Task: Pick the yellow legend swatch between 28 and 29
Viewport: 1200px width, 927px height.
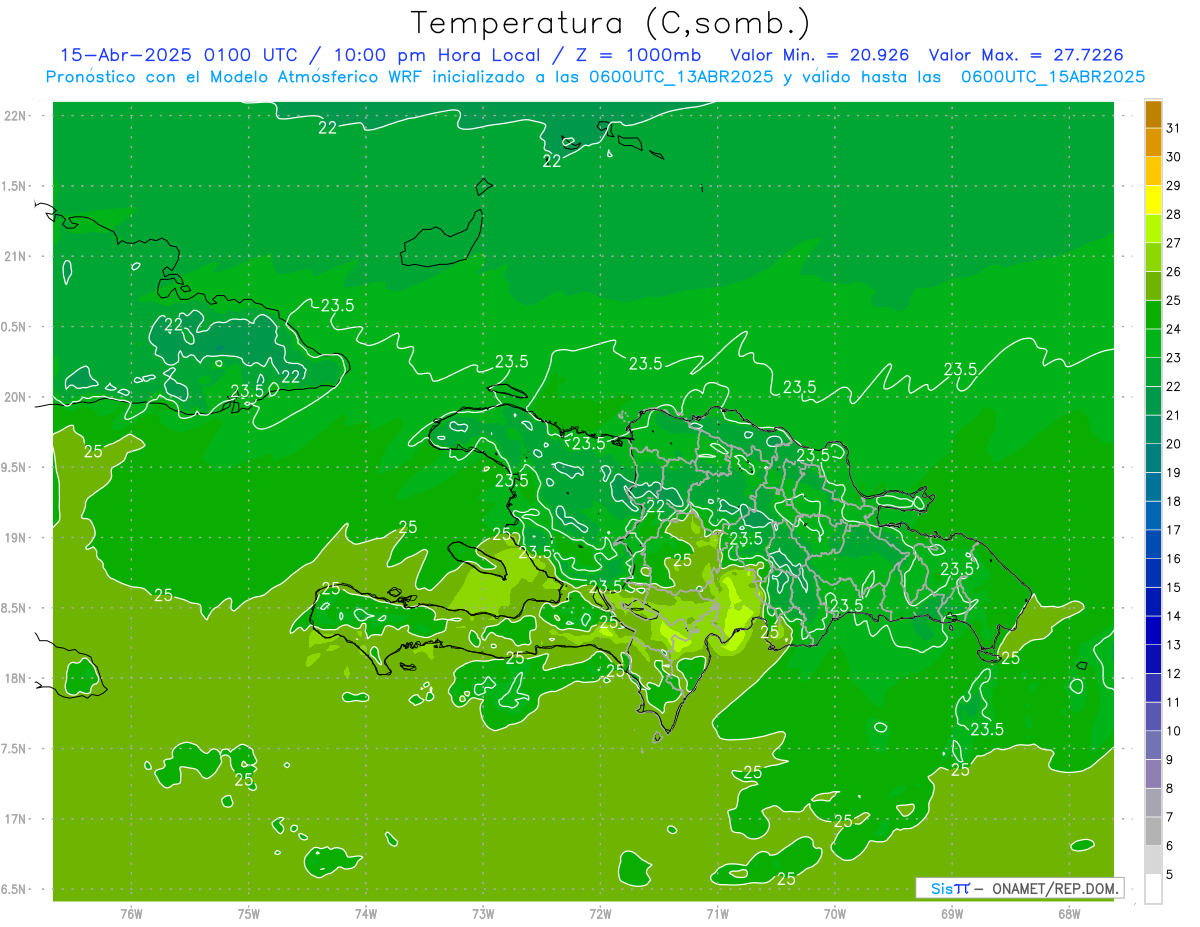Action: pyautogui.click(x=1153, y=200)
